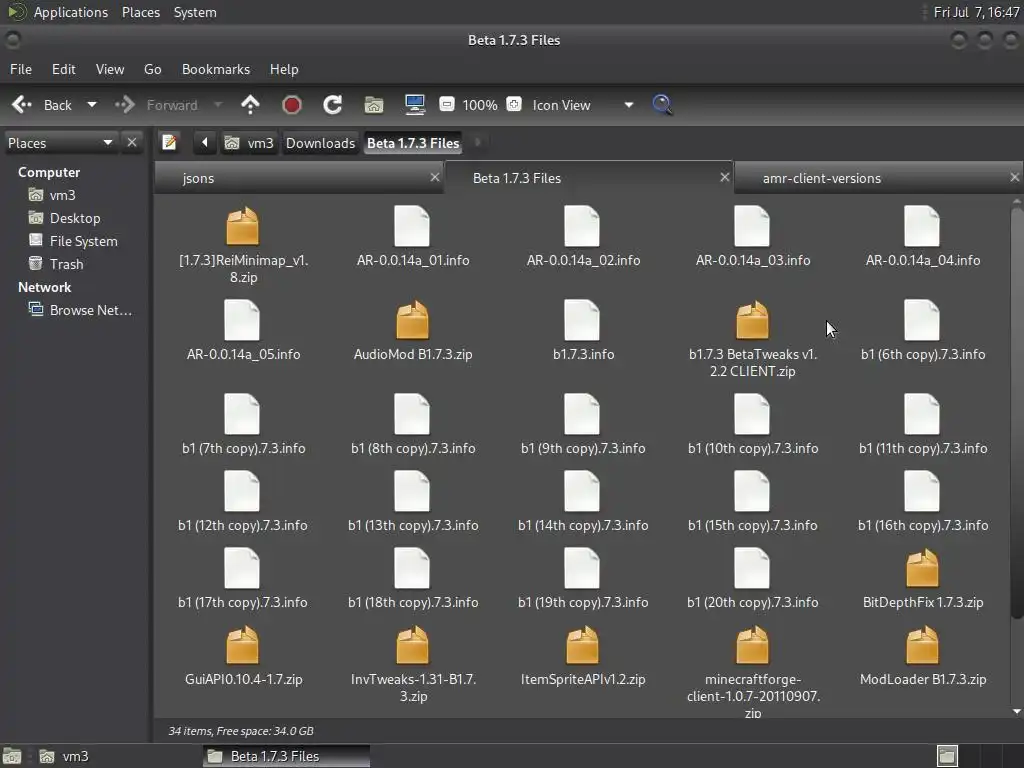Select the AR-0.0.14a_04.info file

(922, 226)
